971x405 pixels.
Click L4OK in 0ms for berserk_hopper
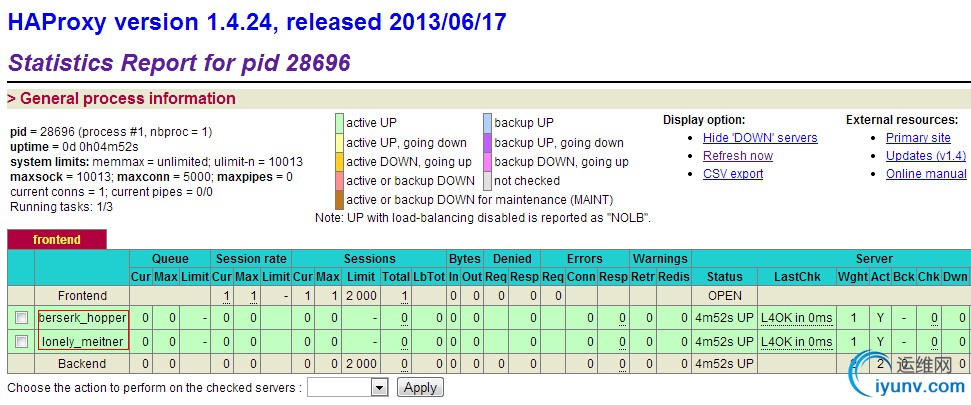pos(796,318)
